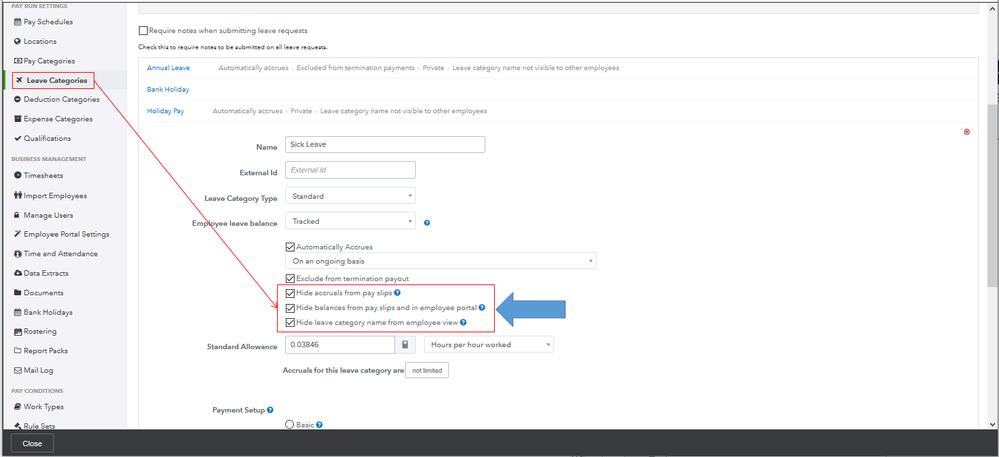Click the Documents folder icon
The image size is (999, 457).
18,293
